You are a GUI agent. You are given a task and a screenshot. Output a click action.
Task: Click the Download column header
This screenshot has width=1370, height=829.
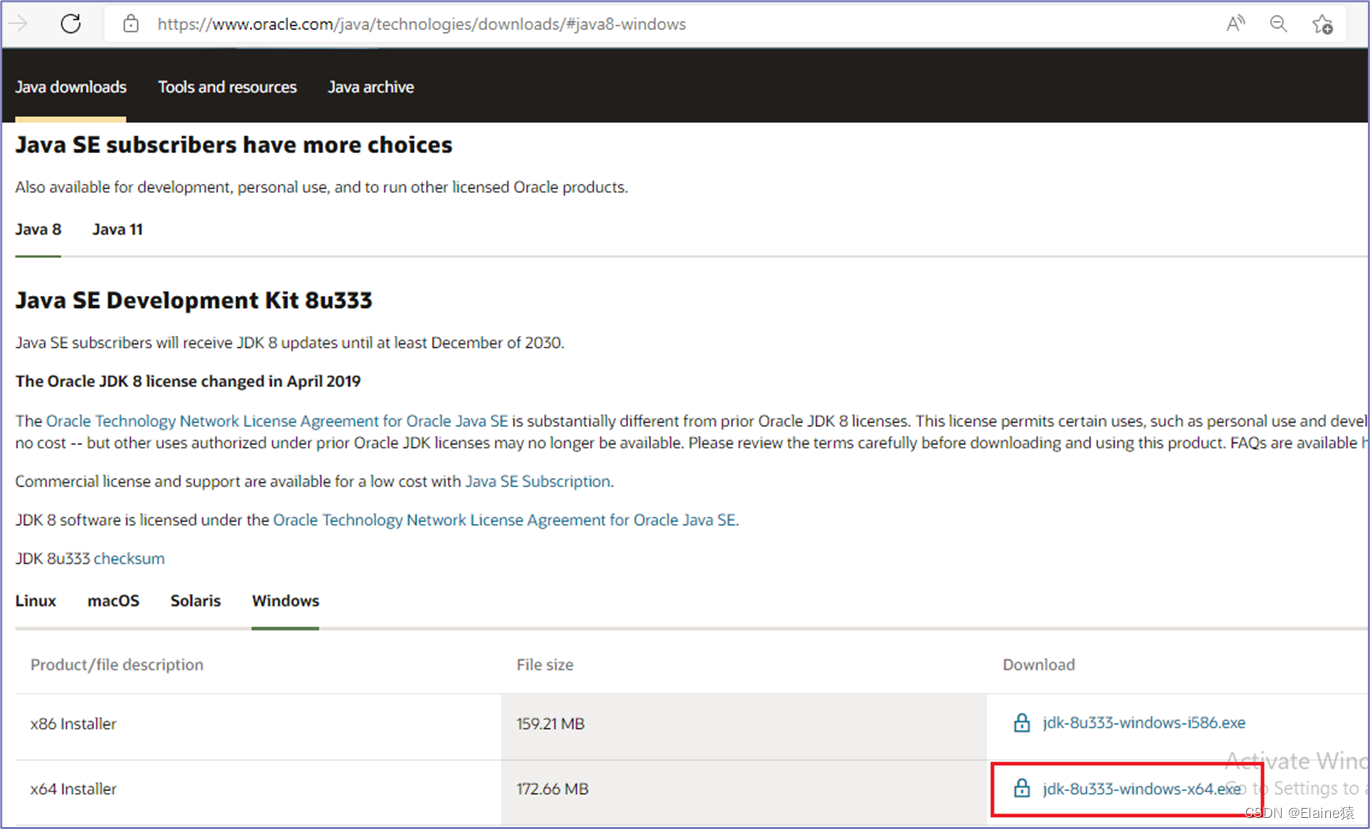pos(1039,665)
